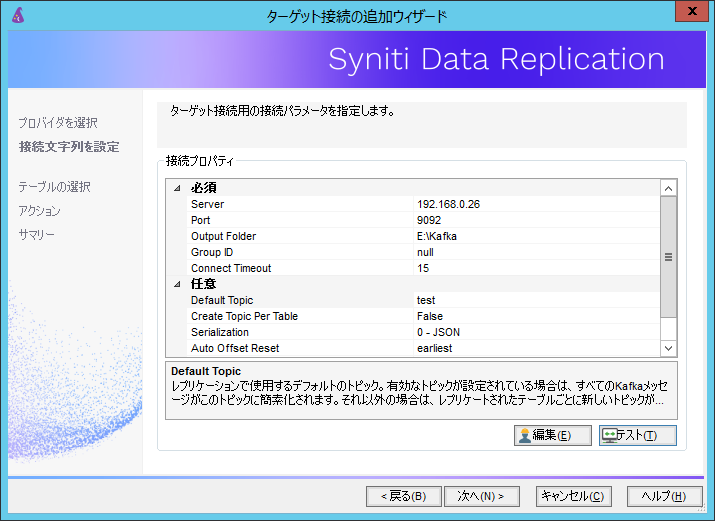Select the Serialization value 0 - JSON
Viewport: 715px width, 521px height.
(x=536, y=332)
